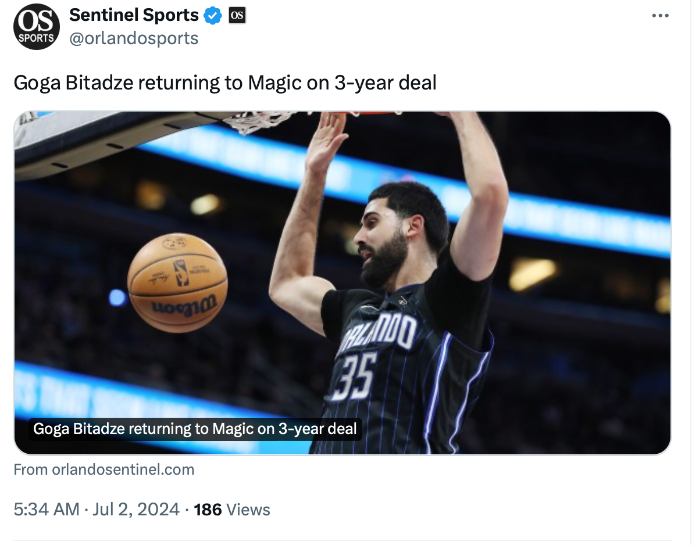Click the Jul 2, 2024 date

(x=135, y=509)
